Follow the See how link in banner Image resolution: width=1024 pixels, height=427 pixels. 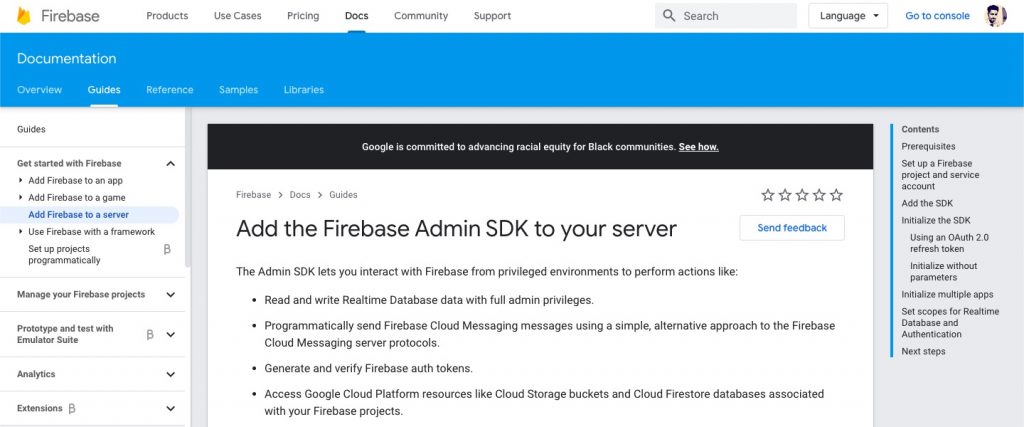[699, 147]
